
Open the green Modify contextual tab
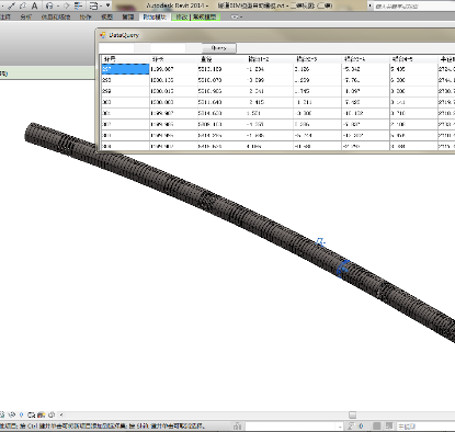(x=196, y=17)
